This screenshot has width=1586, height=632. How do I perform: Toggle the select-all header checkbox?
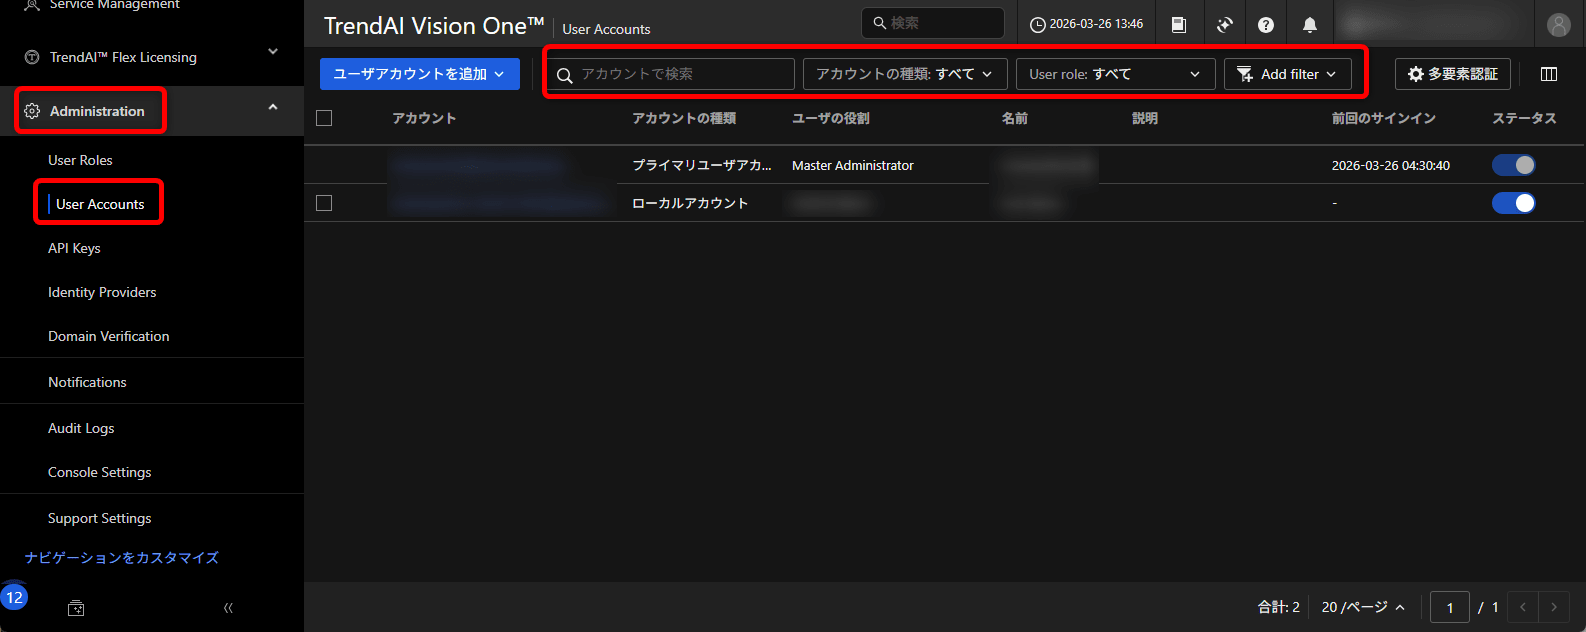(x=324, y=118)
